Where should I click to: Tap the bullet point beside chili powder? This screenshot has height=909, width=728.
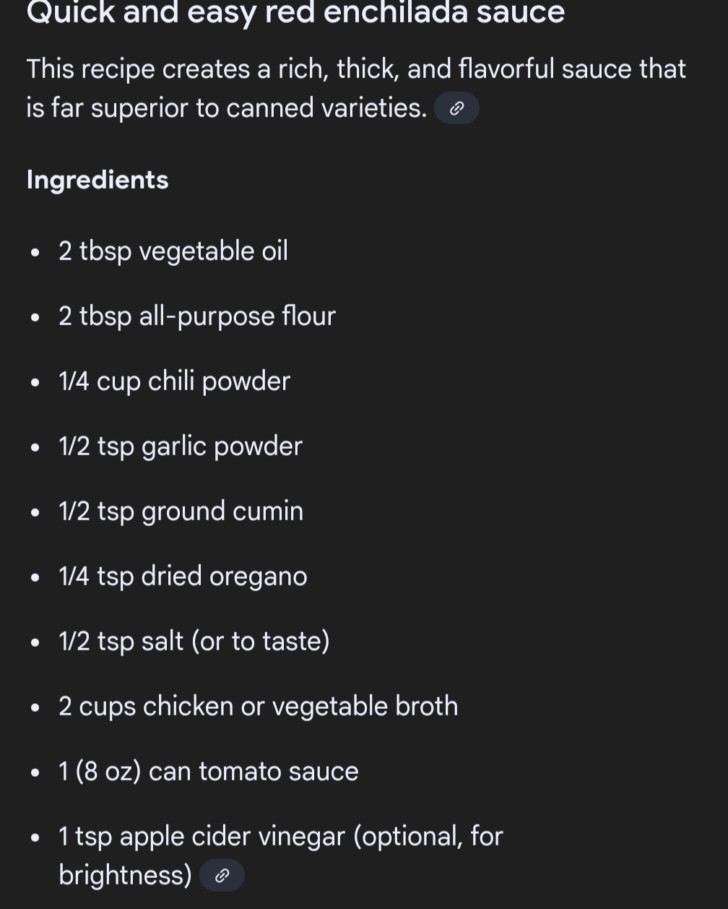coord(35,382)
